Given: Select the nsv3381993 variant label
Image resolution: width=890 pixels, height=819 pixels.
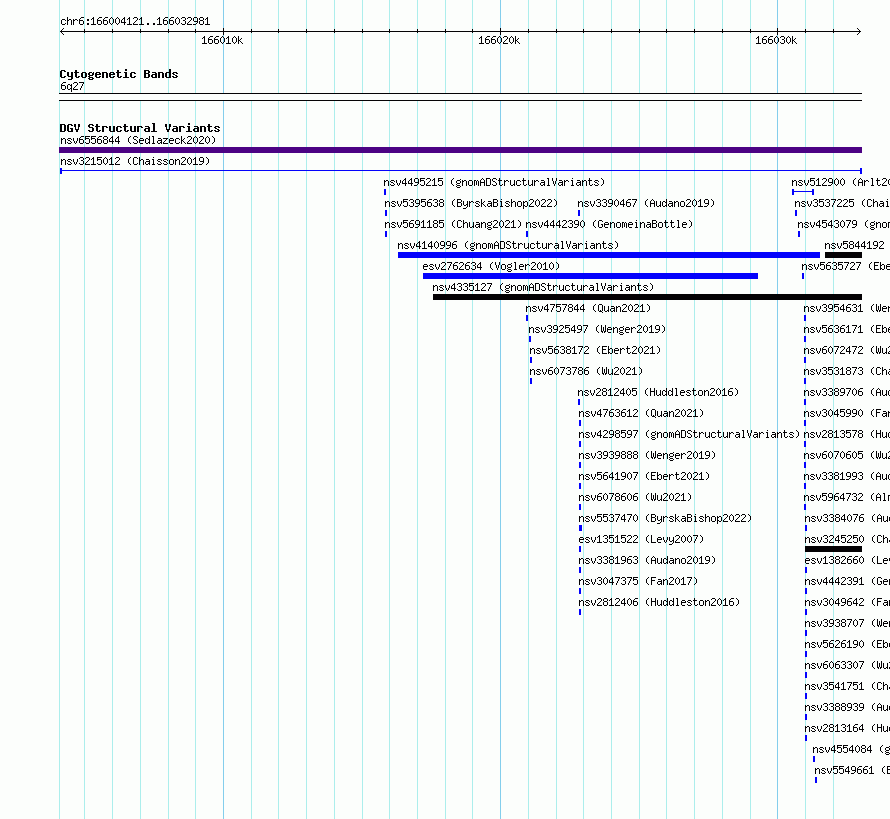Looking at the screenshot, I should click(x=846, y=476).
